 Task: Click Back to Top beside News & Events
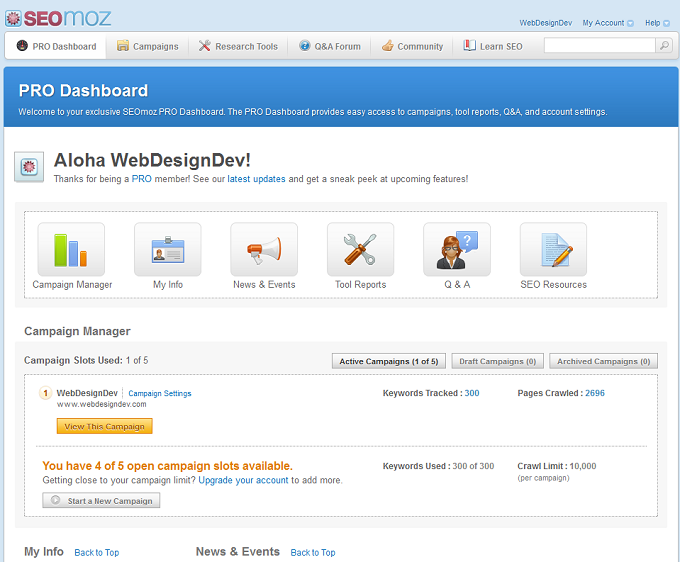click(x=313, y=552)
